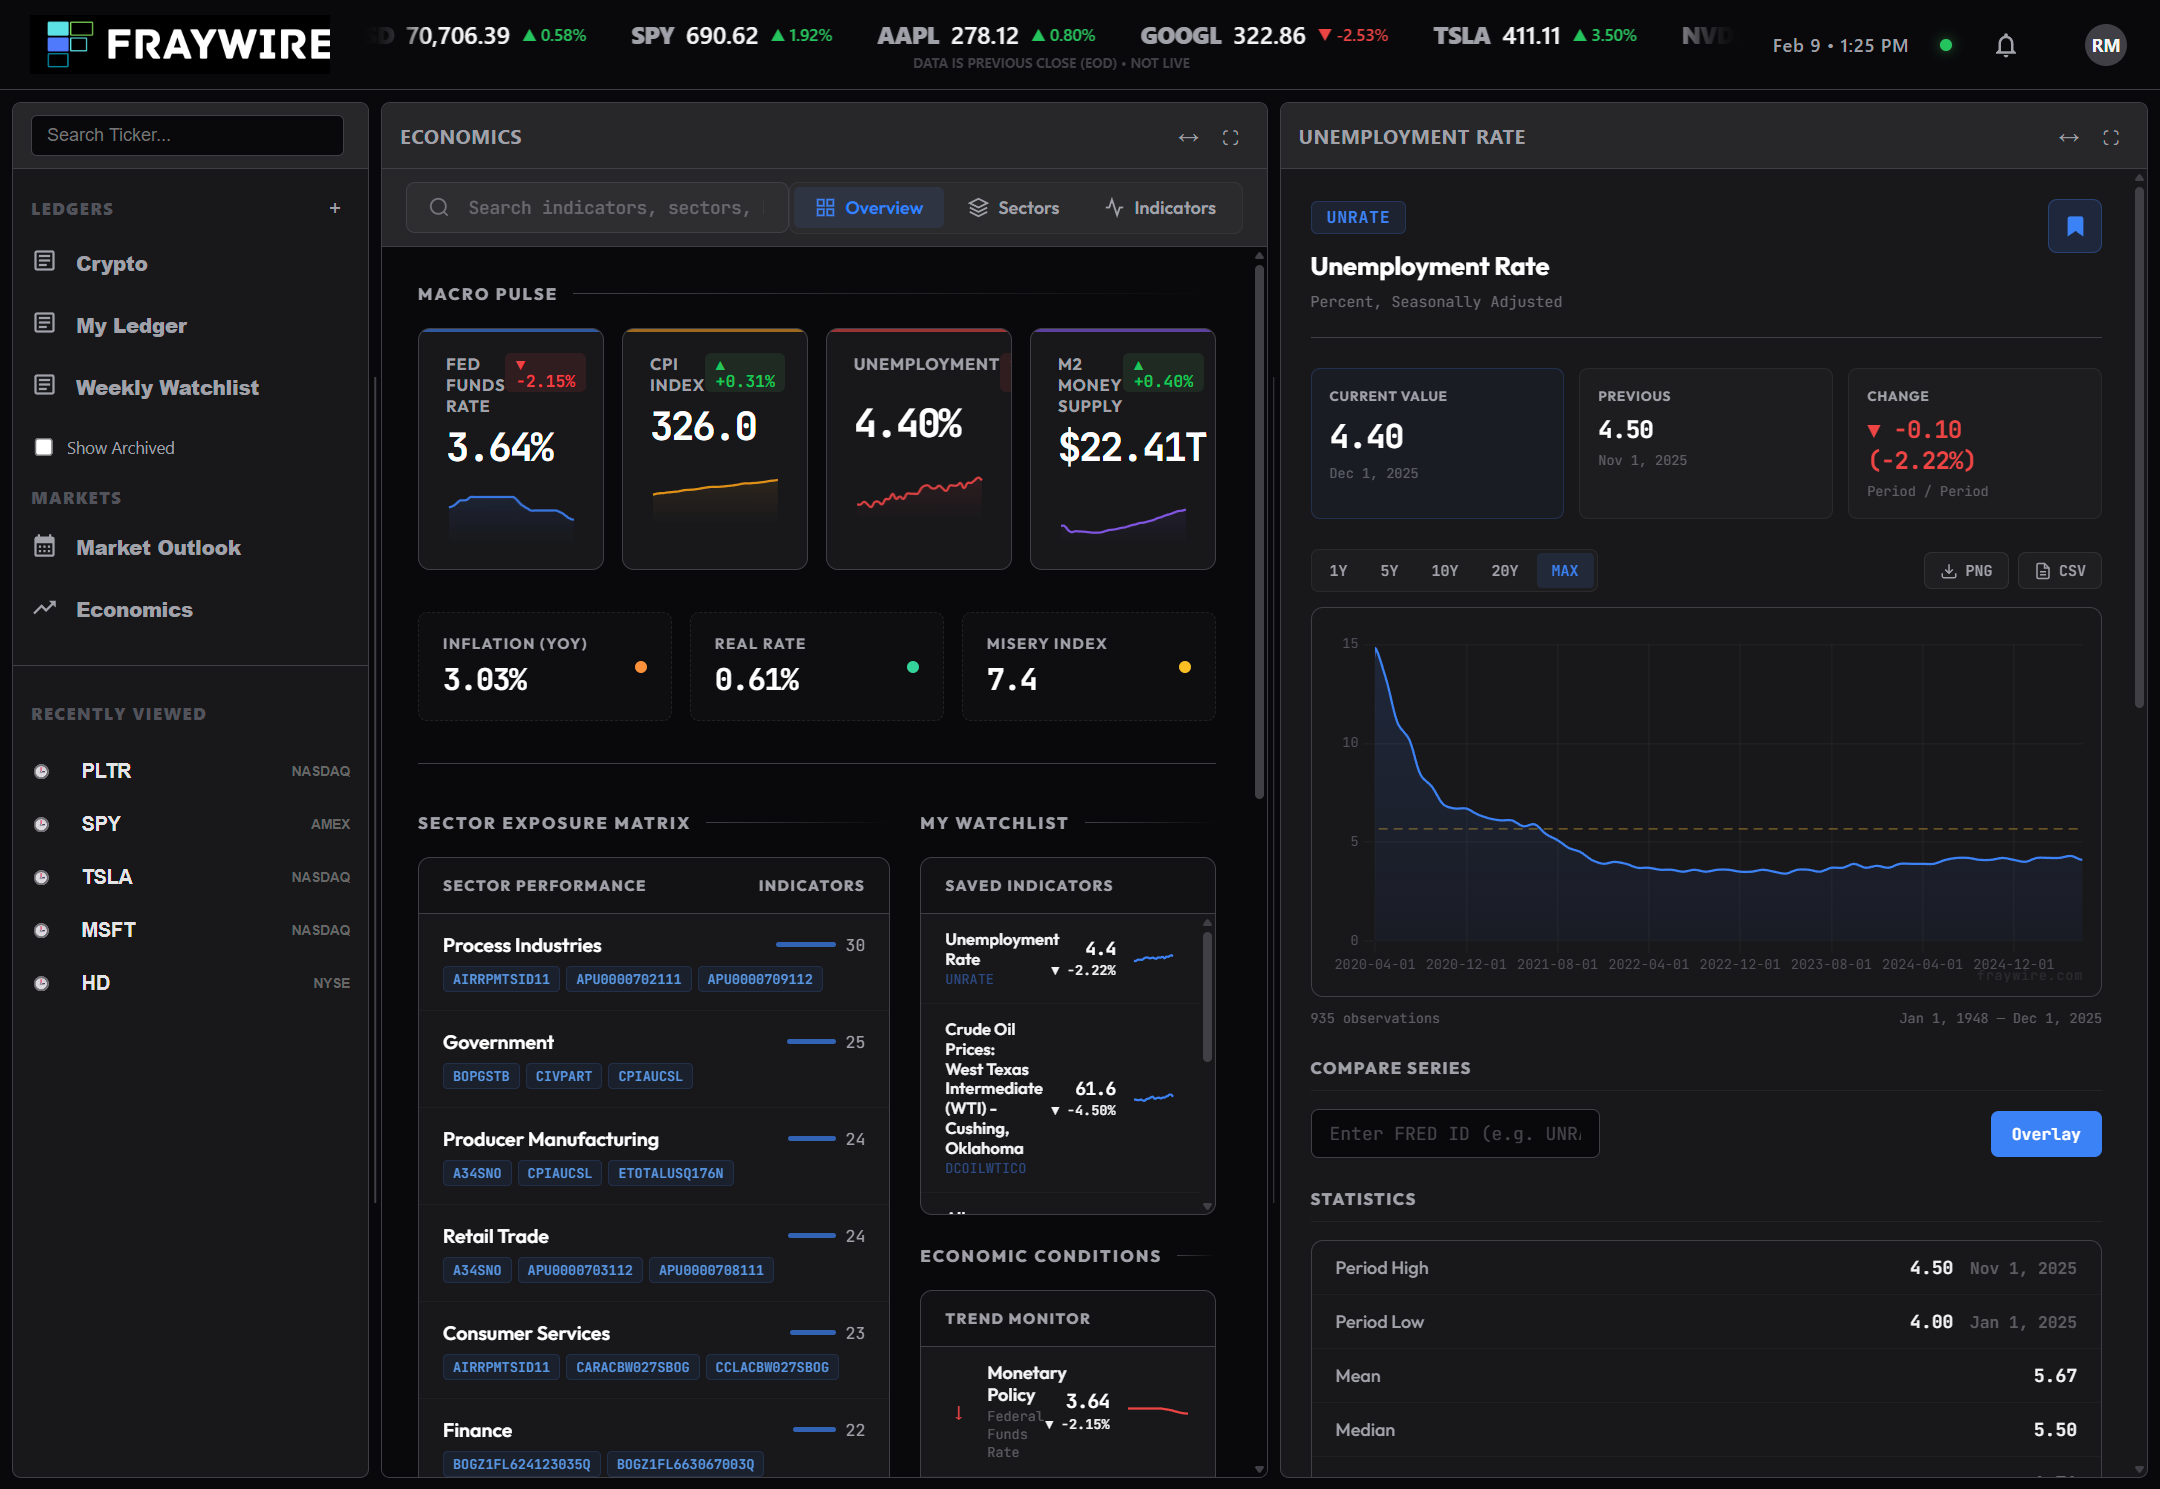Add a new ledger with plus icon
This screenshot has height=1489, width=2160.
pos(335,208)
